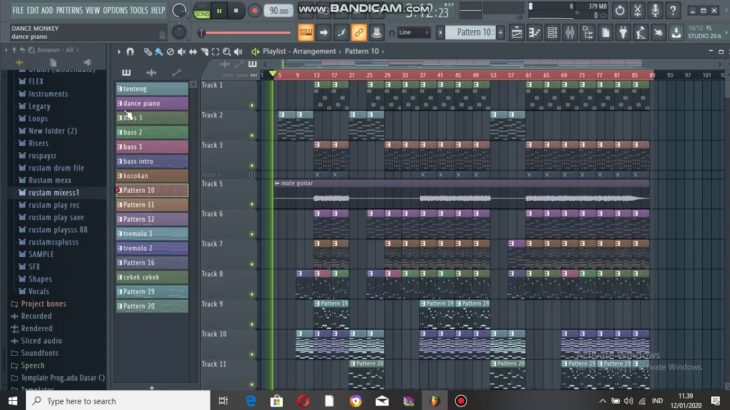Open the Pattern 10 selector dropdown
This screenshot has width=730, height=410.
tap(470, 33)
